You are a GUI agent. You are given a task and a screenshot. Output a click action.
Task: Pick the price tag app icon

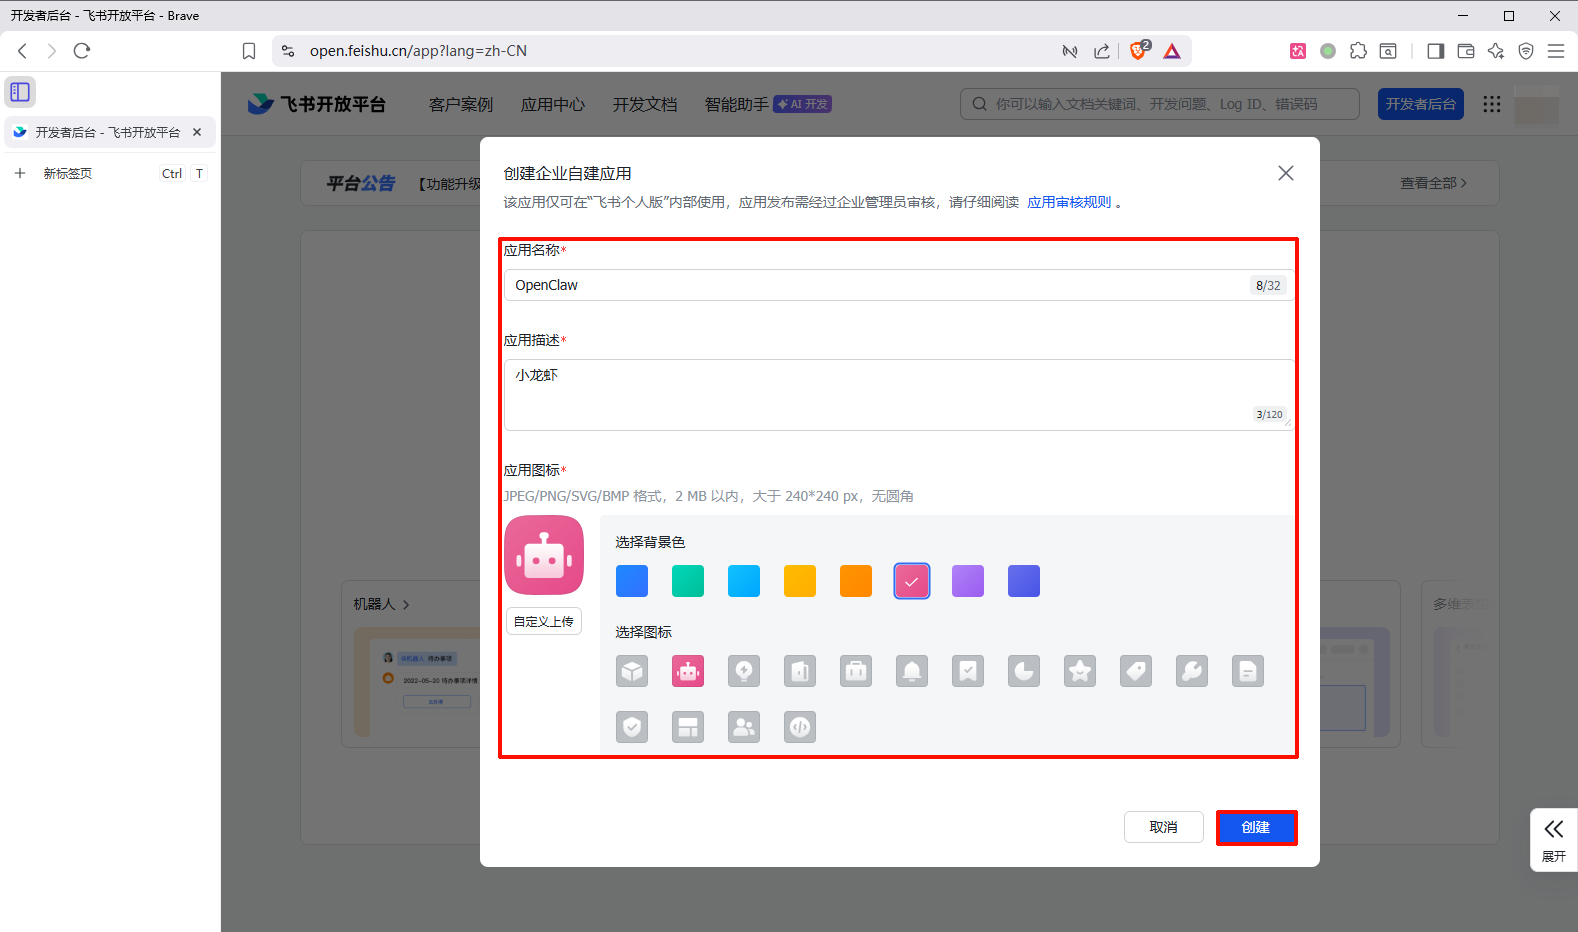pos(1135,671)
